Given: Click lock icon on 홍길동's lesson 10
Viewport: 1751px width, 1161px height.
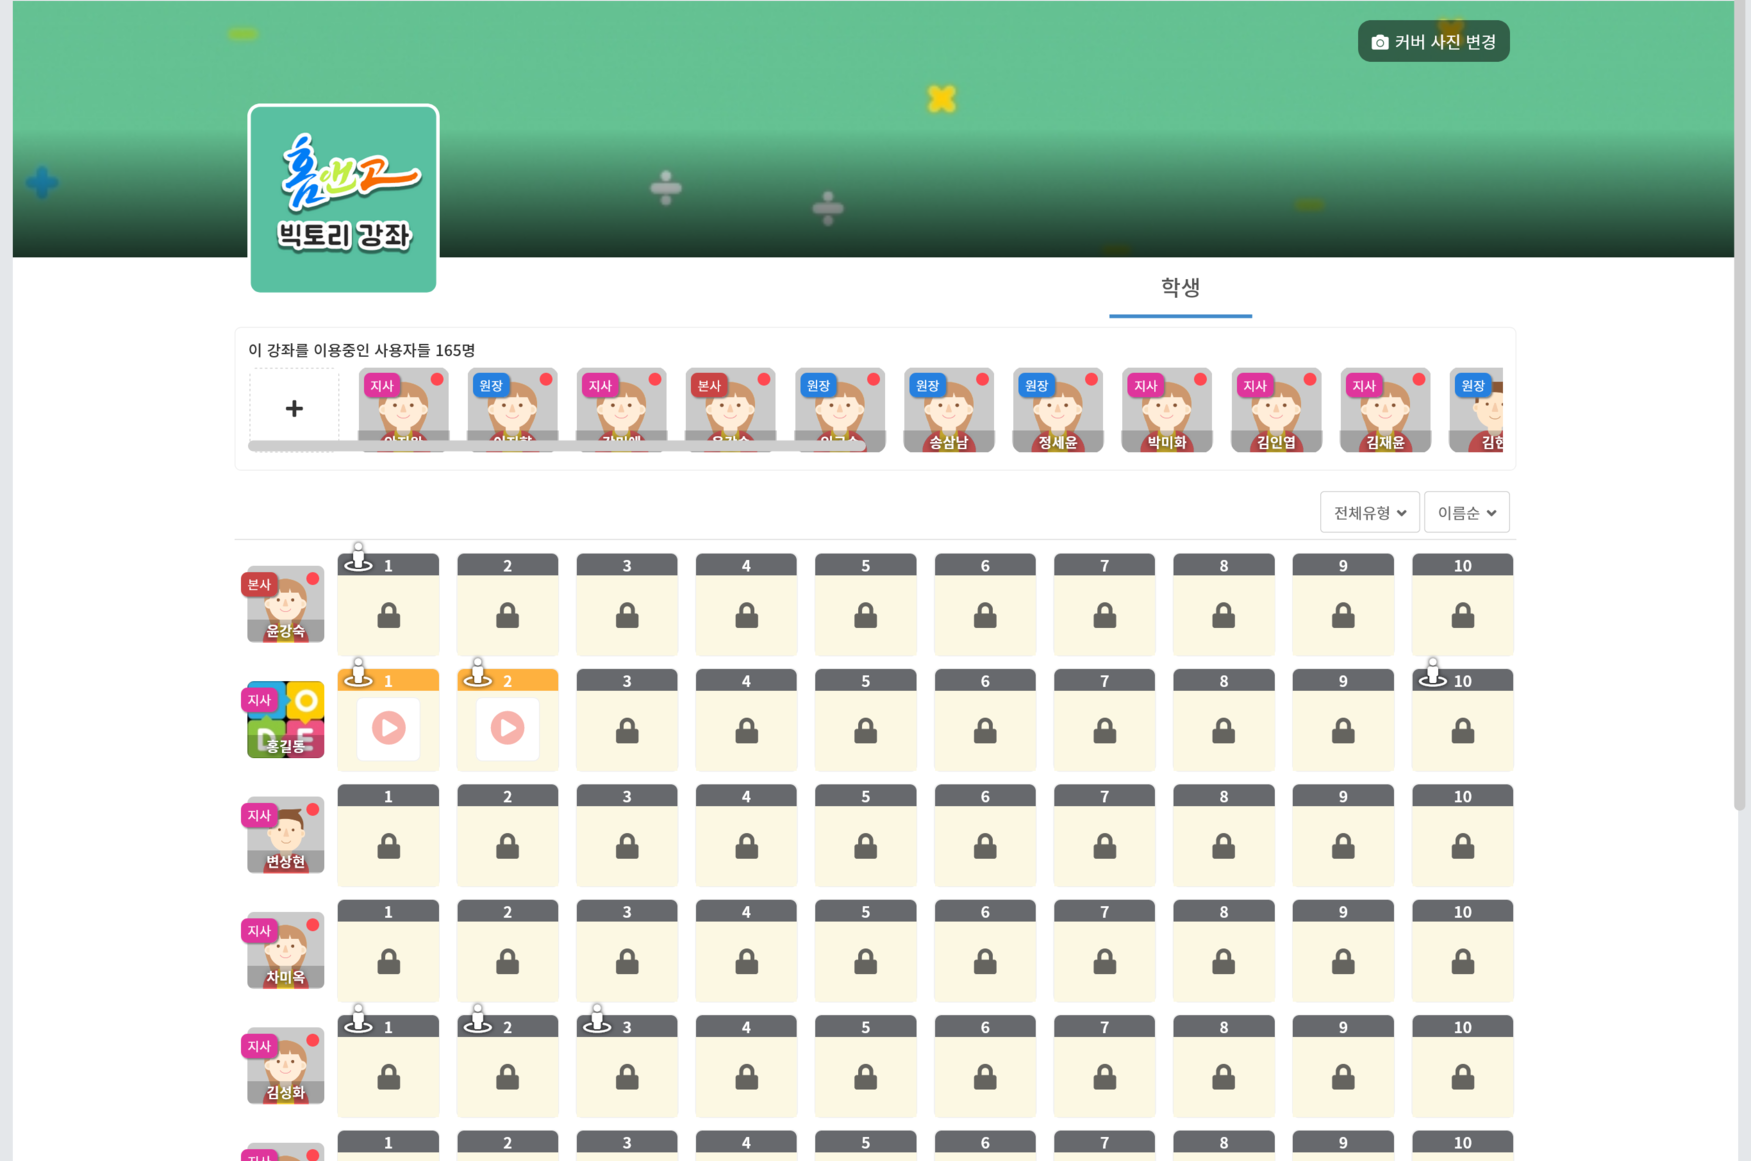Looking at the screenshot, I should [1462, 732].
